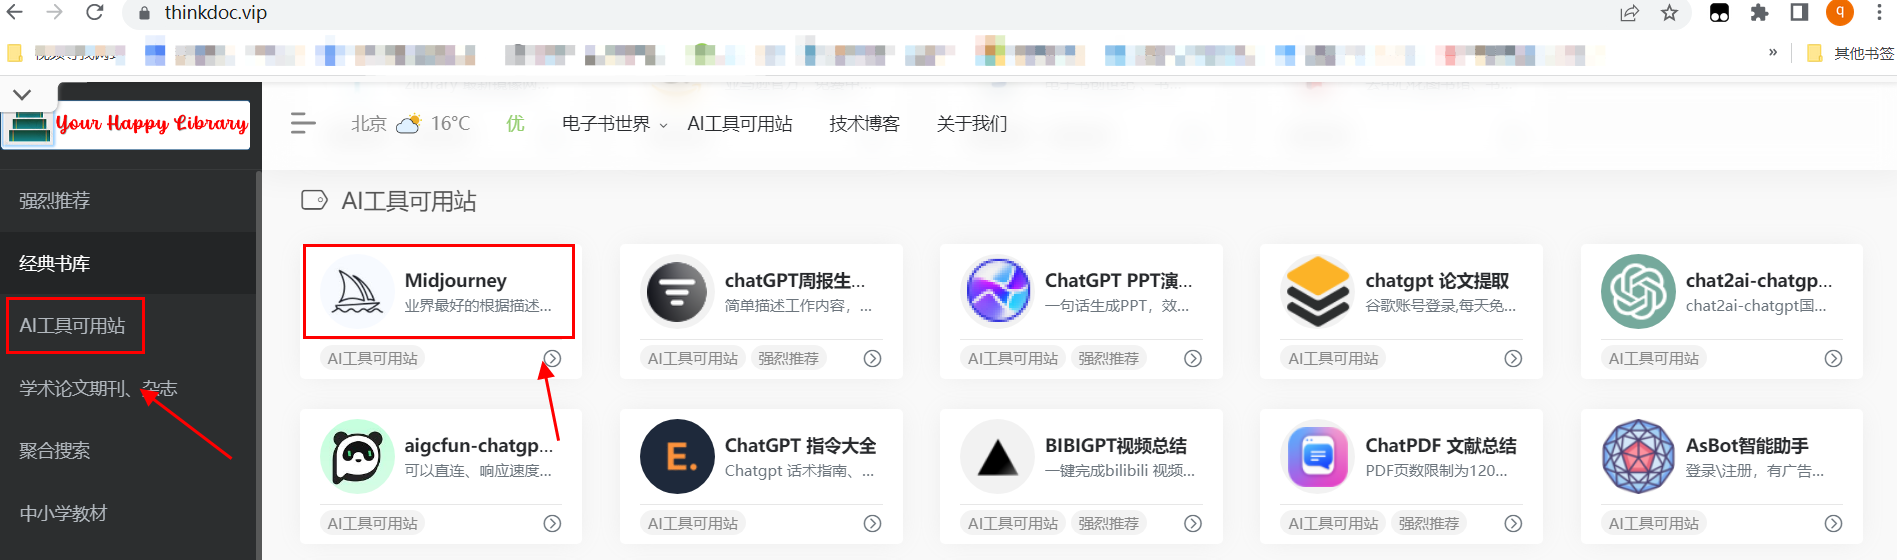Click AI工具可用站 tag under Midjourney

click(373, 358)
